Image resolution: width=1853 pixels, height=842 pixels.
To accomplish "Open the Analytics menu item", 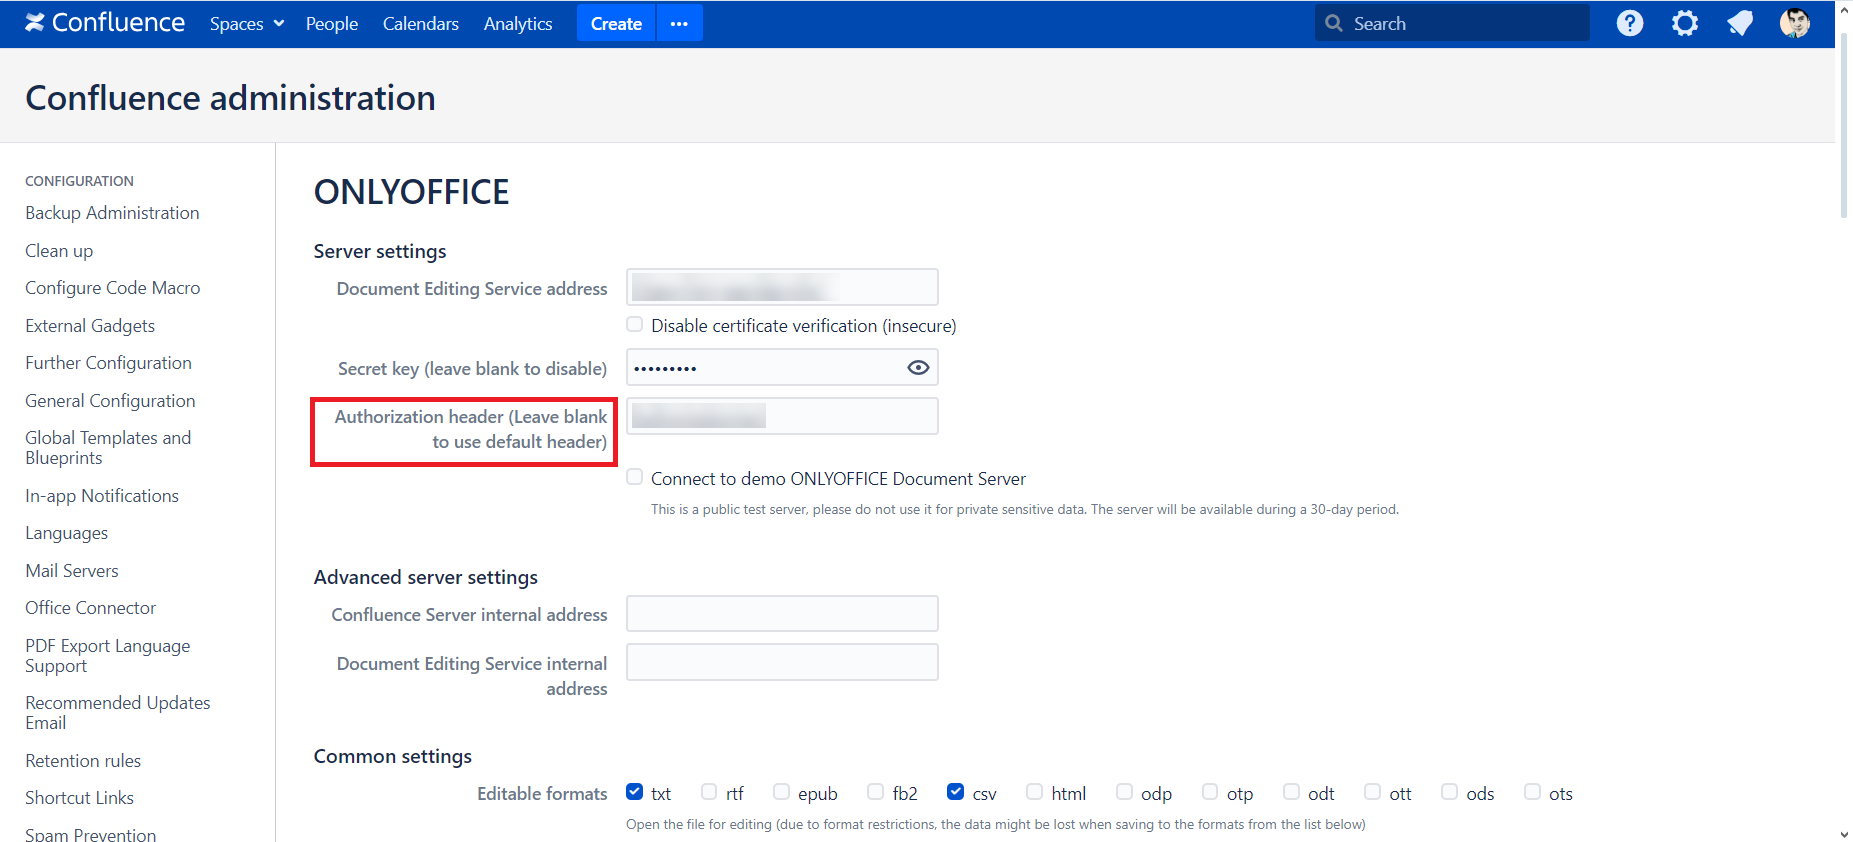I will tap(517, 23).
